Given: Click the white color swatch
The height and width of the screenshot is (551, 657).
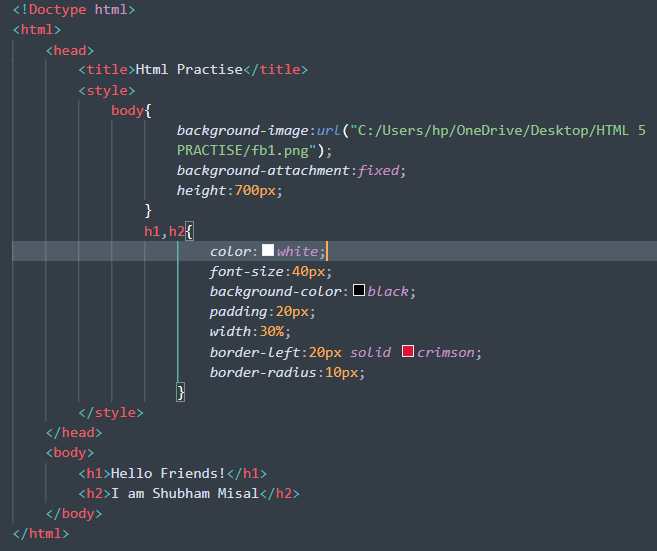Looking at the screenshot, I should (268, 250).
